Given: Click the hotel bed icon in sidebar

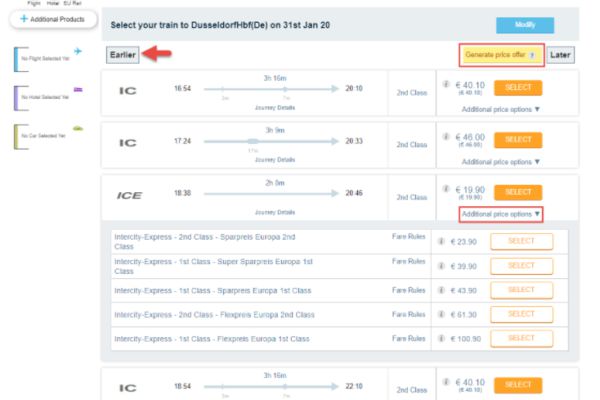Looking at the screenshot, I should pyautogui.click(x=78, y=90).
